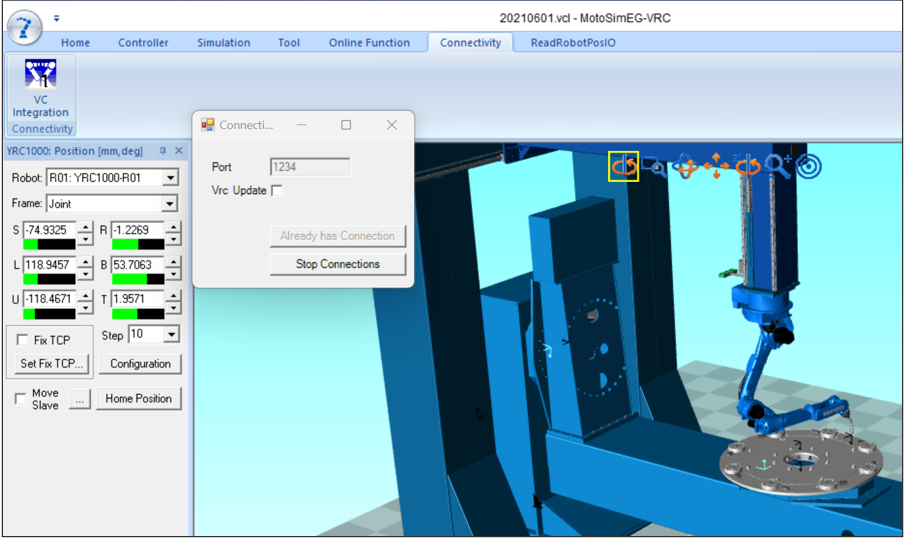
Task: Decrease the U axis value with down arrow
Action: coord(85,307)
